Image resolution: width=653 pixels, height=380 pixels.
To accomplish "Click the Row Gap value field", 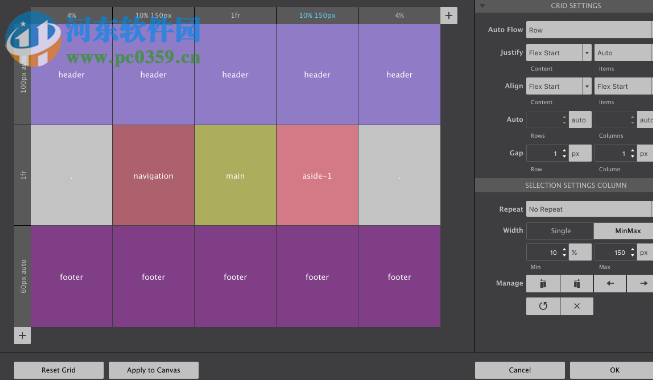I will point(543,154).
